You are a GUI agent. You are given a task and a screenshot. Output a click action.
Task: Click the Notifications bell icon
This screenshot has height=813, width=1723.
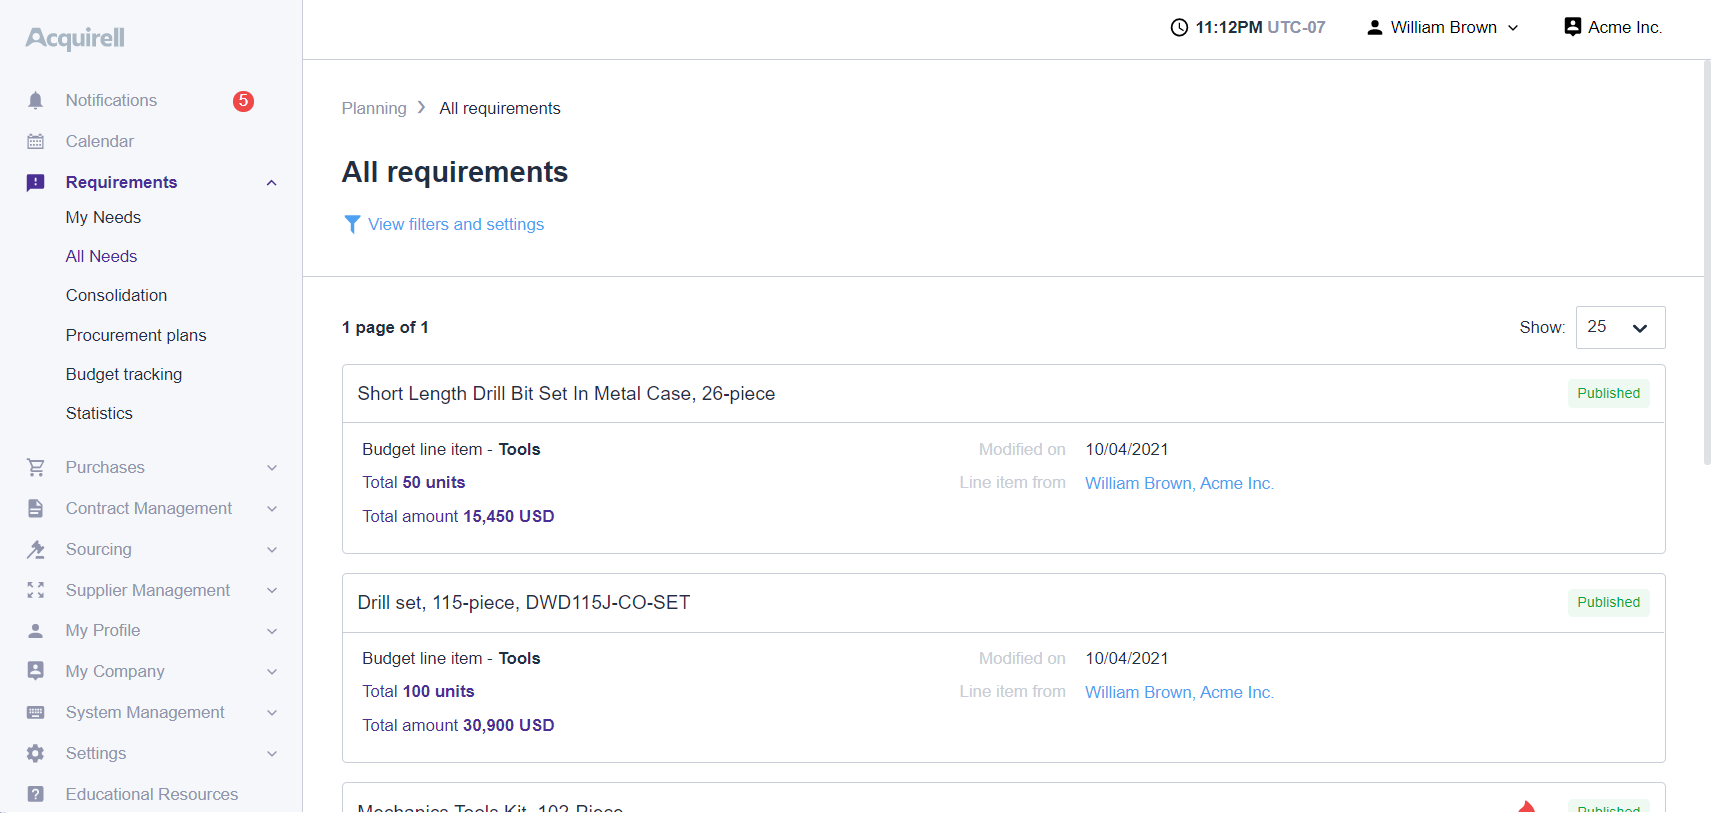point(36,100)
